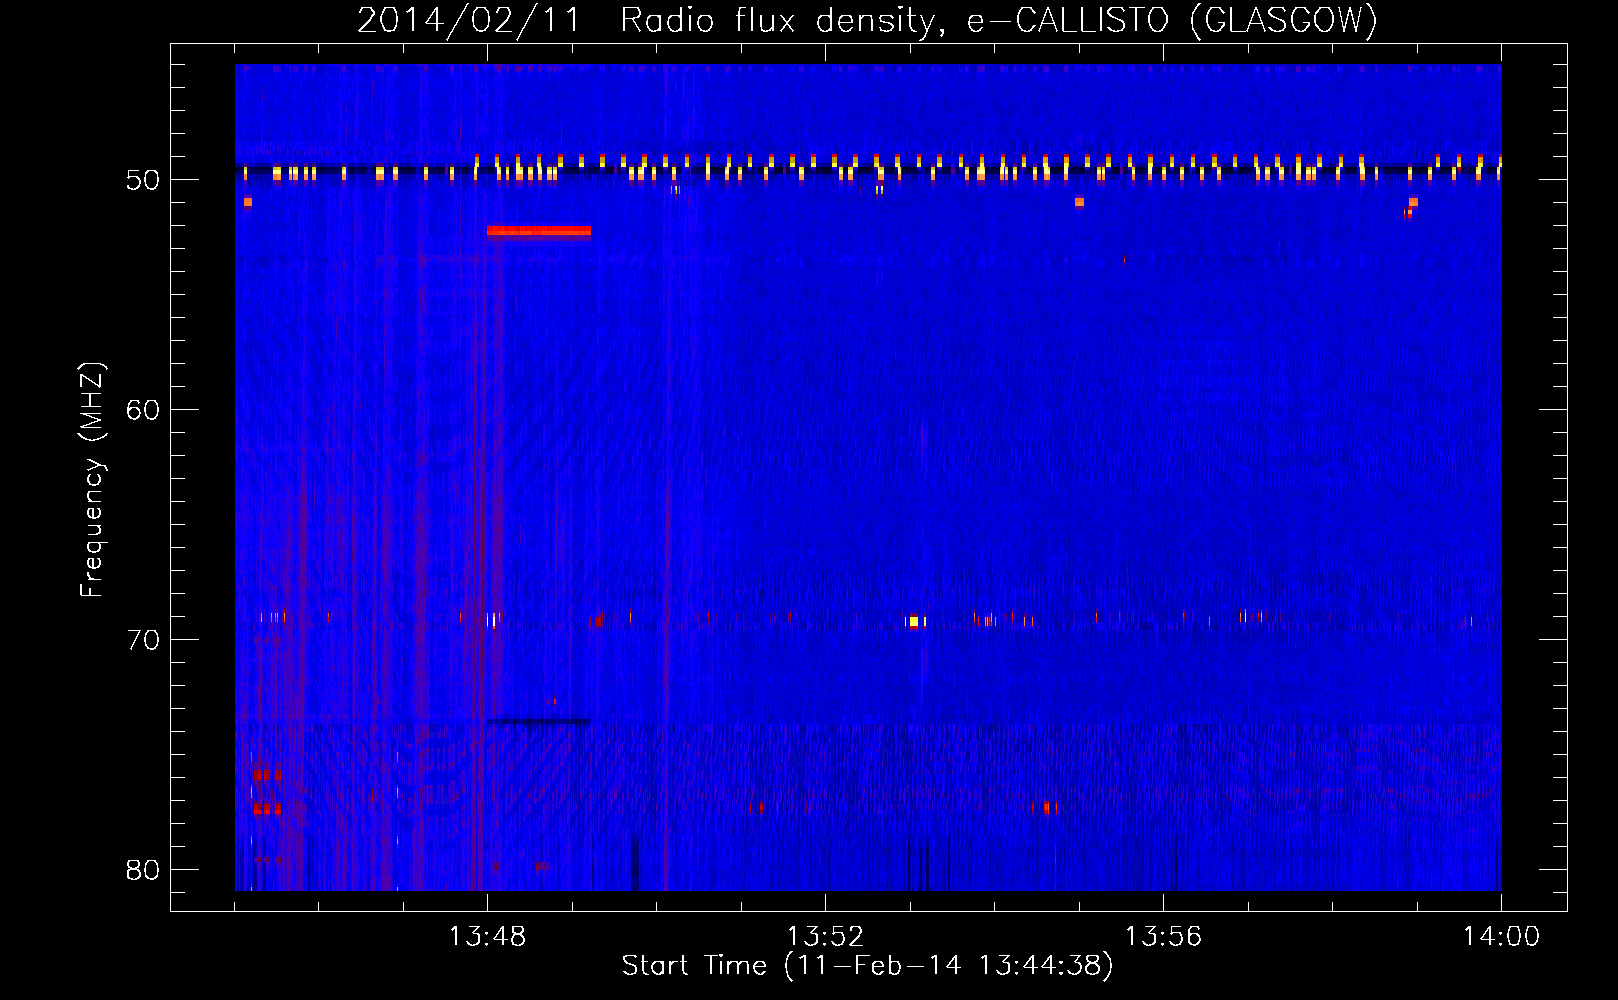Click the long red horizontal burst near 52 MHz
This screenshot has width=1618, height=1000.
point(539,231)
